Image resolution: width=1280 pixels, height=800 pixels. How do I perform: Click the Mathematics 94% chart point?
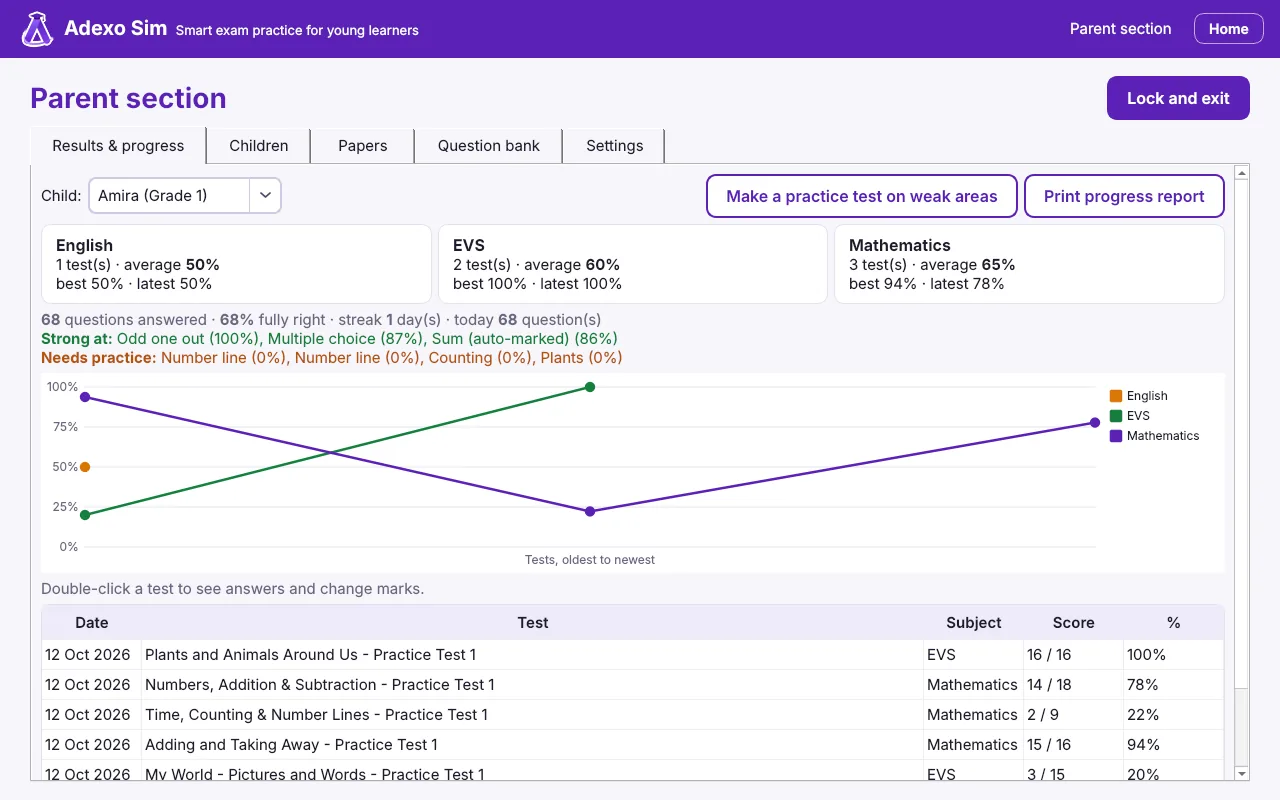[85, 397]
